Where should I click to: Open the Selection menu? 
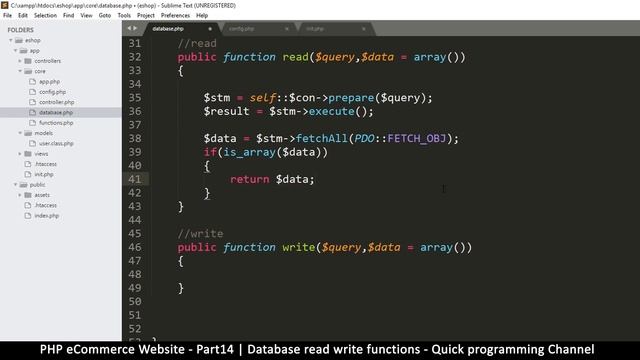[x=45, y=16]
